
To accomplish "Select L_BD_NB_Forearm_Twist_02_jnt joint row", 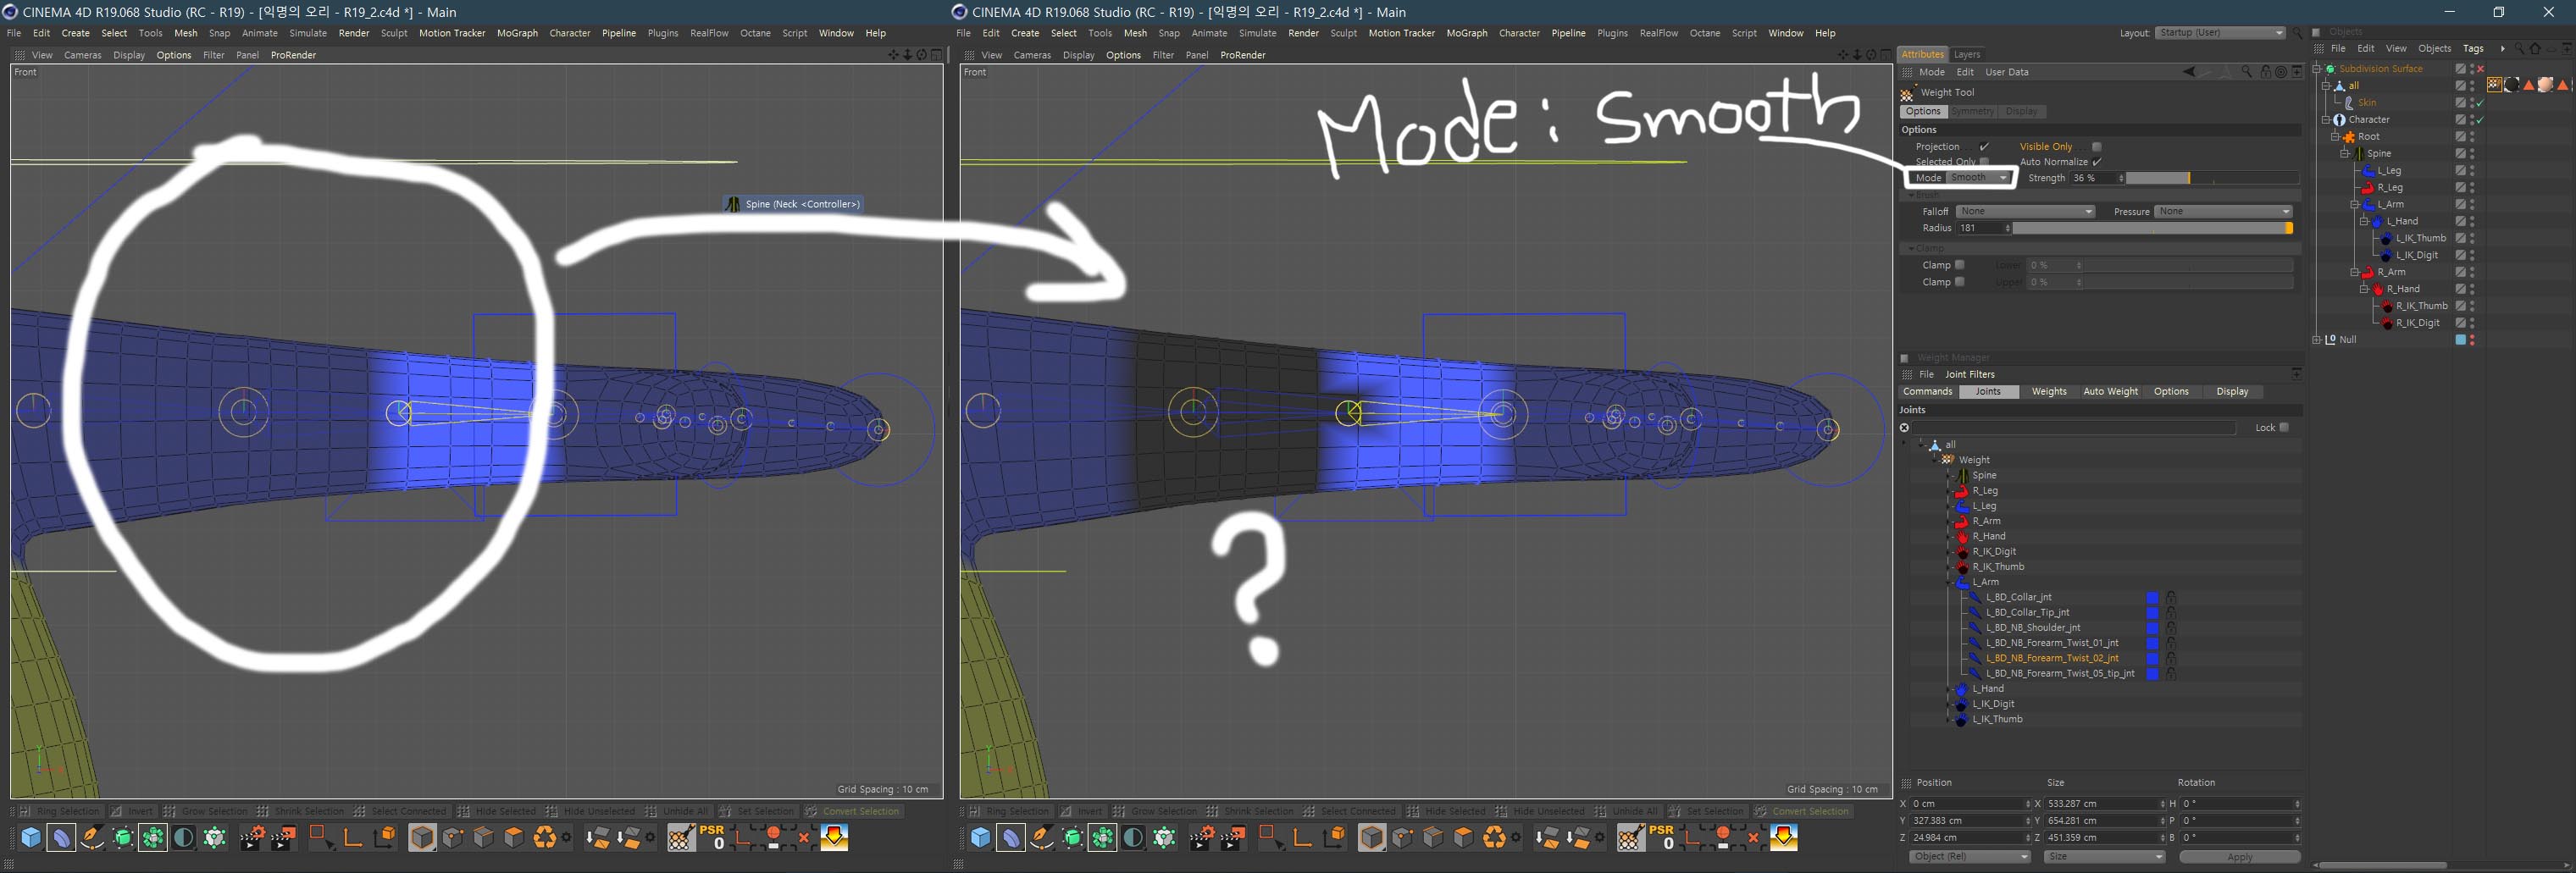I will pyautogui.click(x=2051, y=659).
